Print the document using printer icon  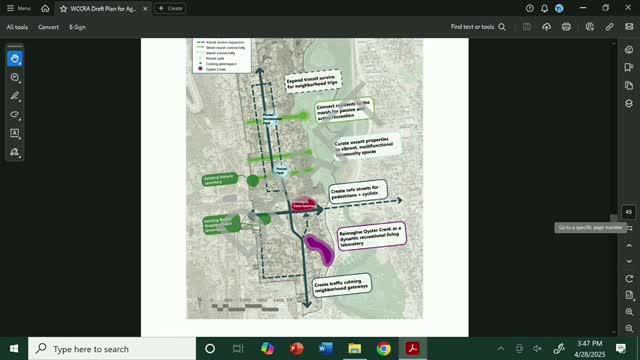[x=566, y=27]
